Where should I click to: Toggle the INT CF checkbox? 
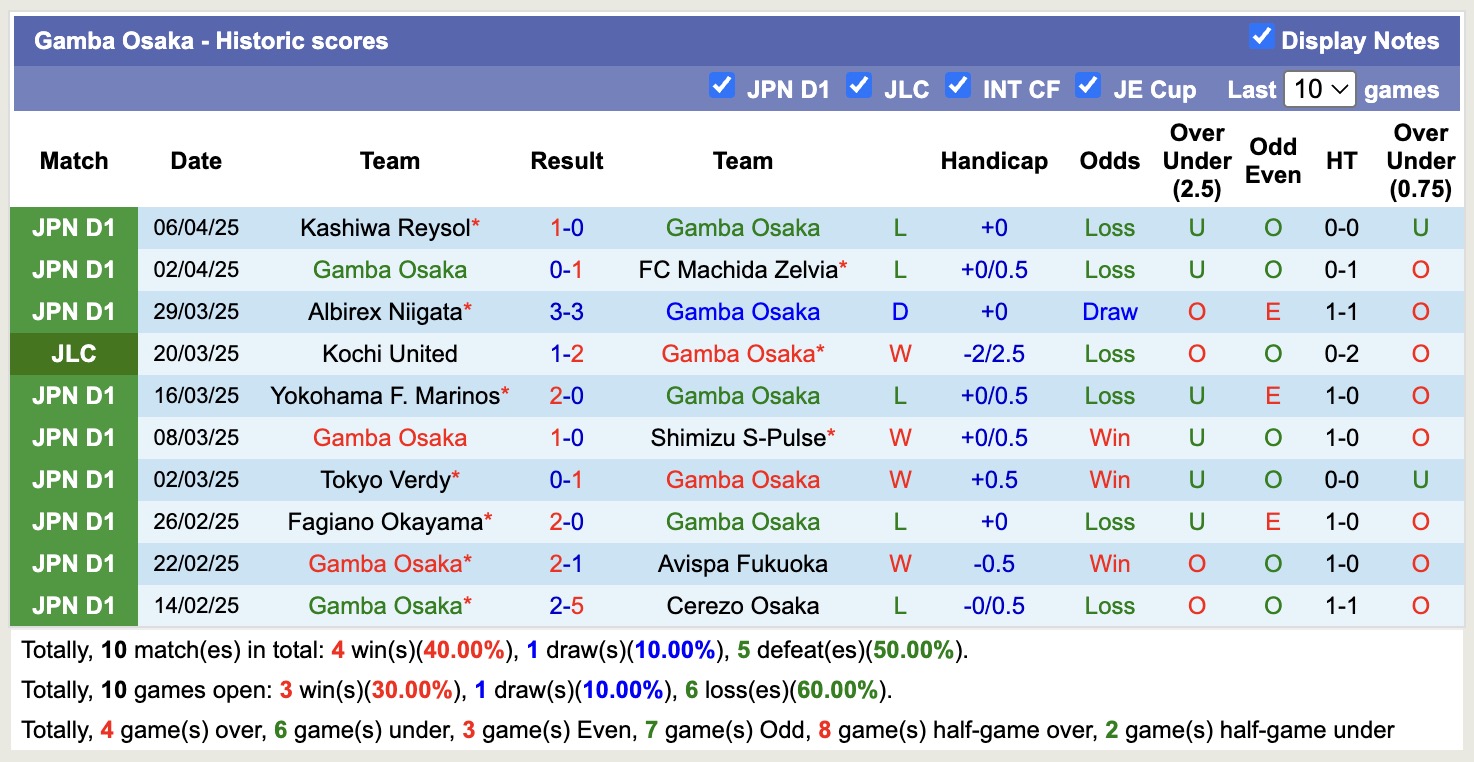pos(958,86)
